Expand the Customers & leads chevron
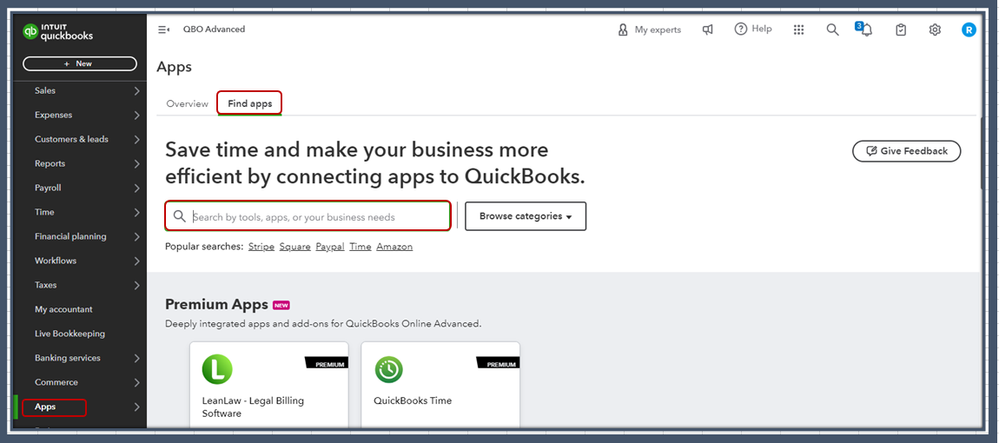The height and width of the screenshot is (443, 999). (136, 140)
